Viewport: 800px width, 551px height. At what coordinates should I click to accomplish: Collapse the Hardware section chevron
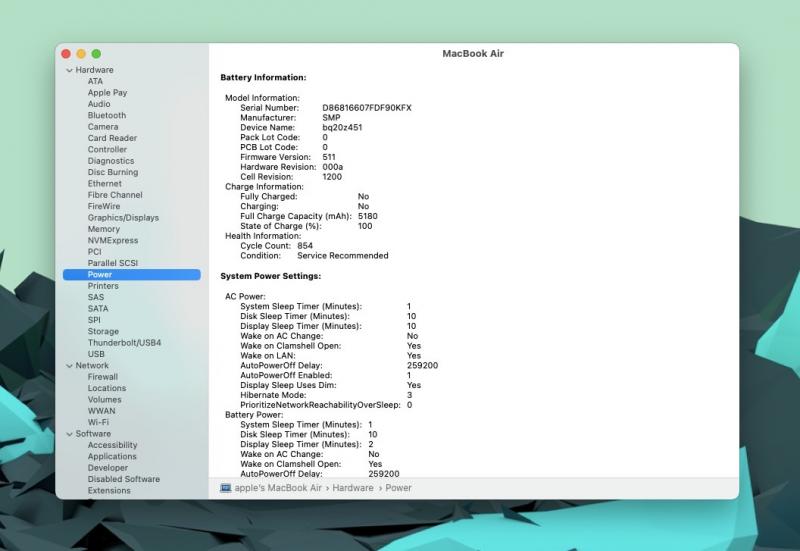69,70
